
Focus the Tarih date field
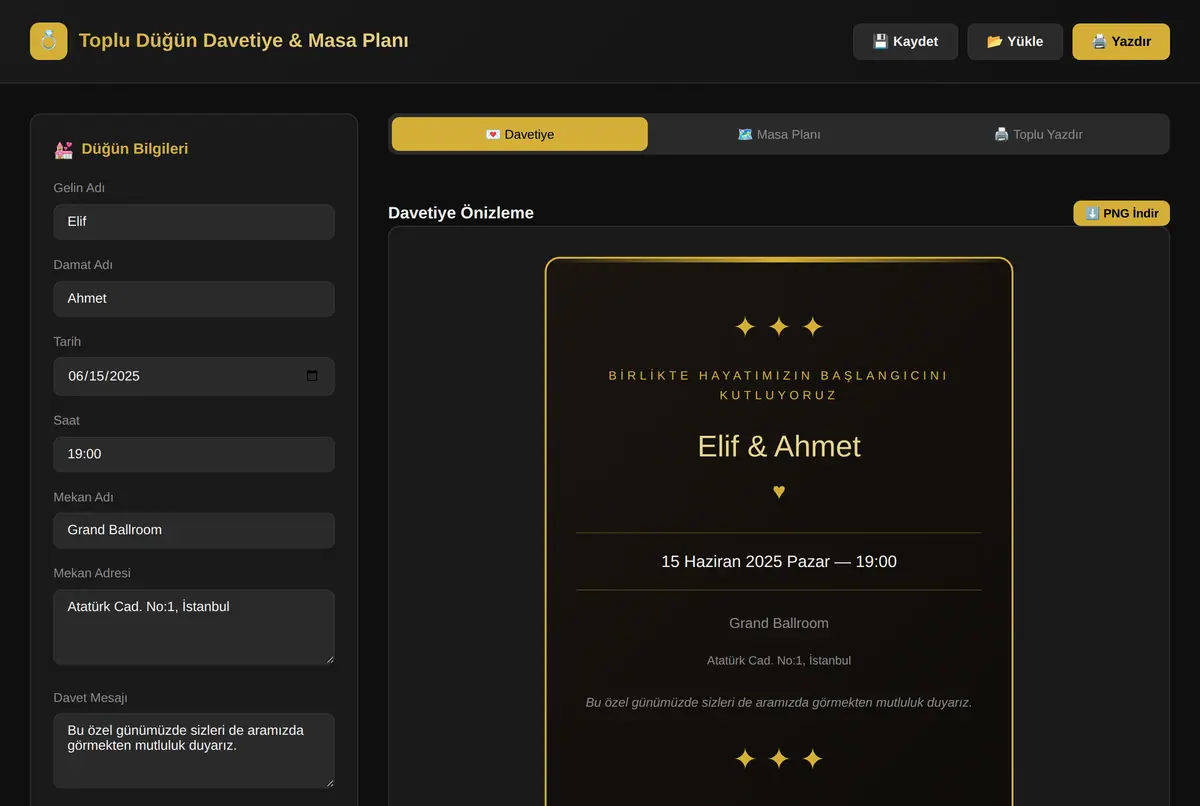194,376
